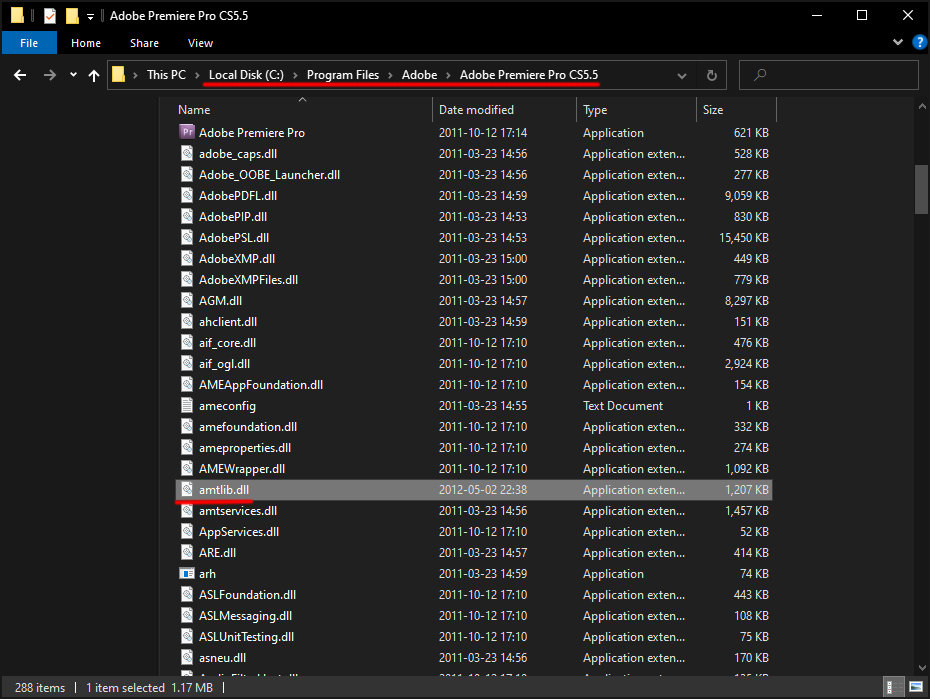Open the Share ribbon tab
This screenshot has width=930, height=699.
coord(144,43)
